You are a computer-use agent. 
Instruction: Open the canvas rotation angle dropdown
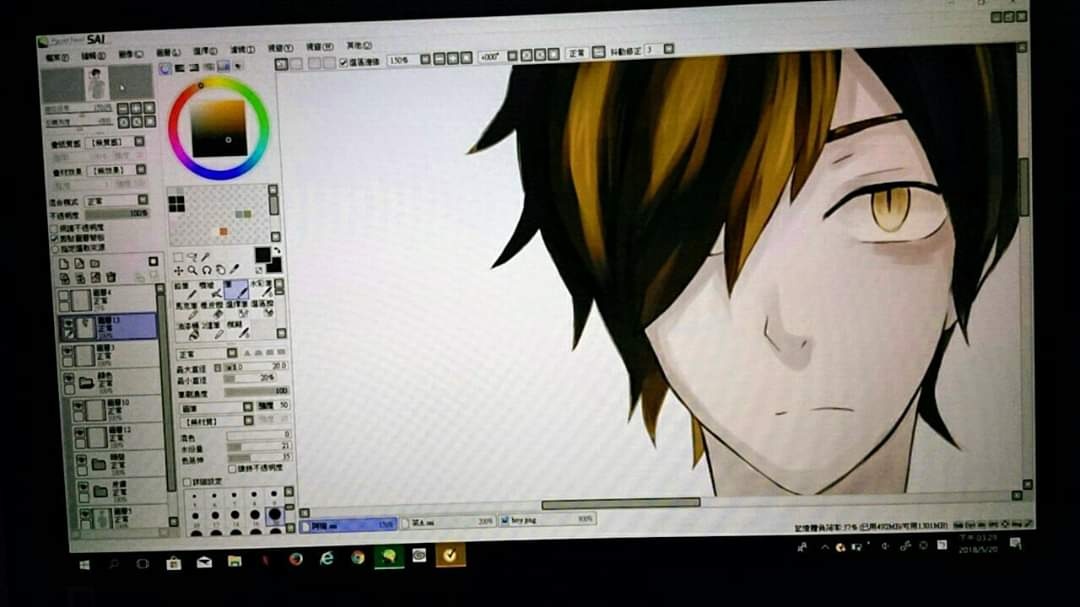click(x=512, y=55)
